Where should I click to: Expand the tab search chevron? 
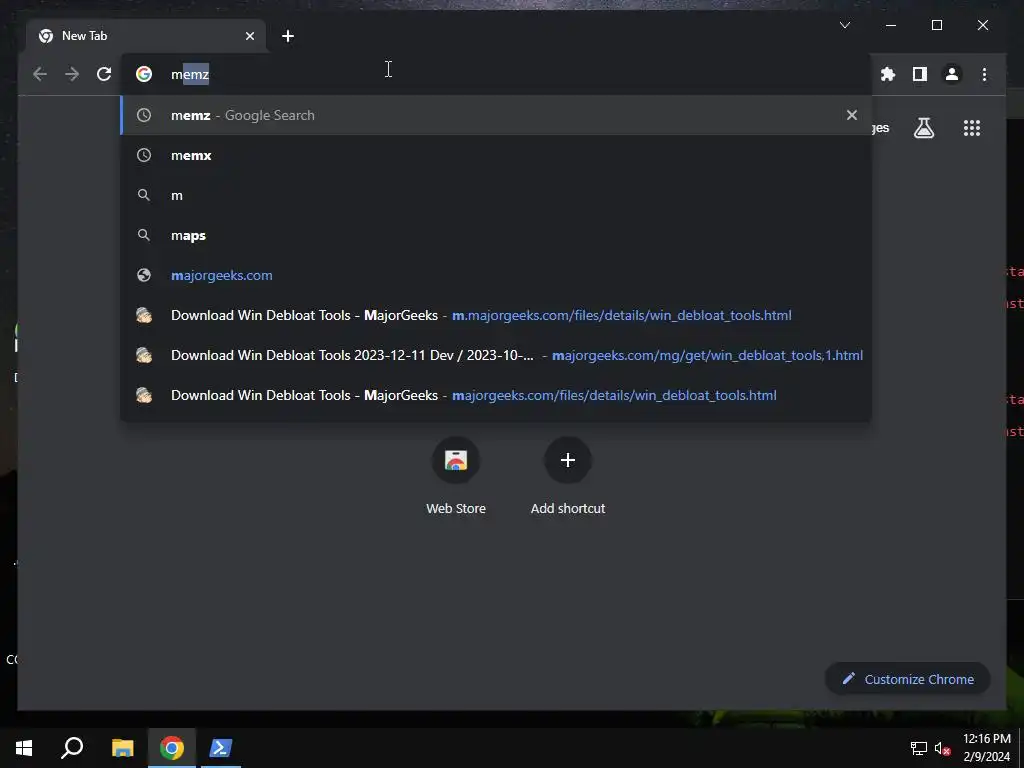click(844, 25)
